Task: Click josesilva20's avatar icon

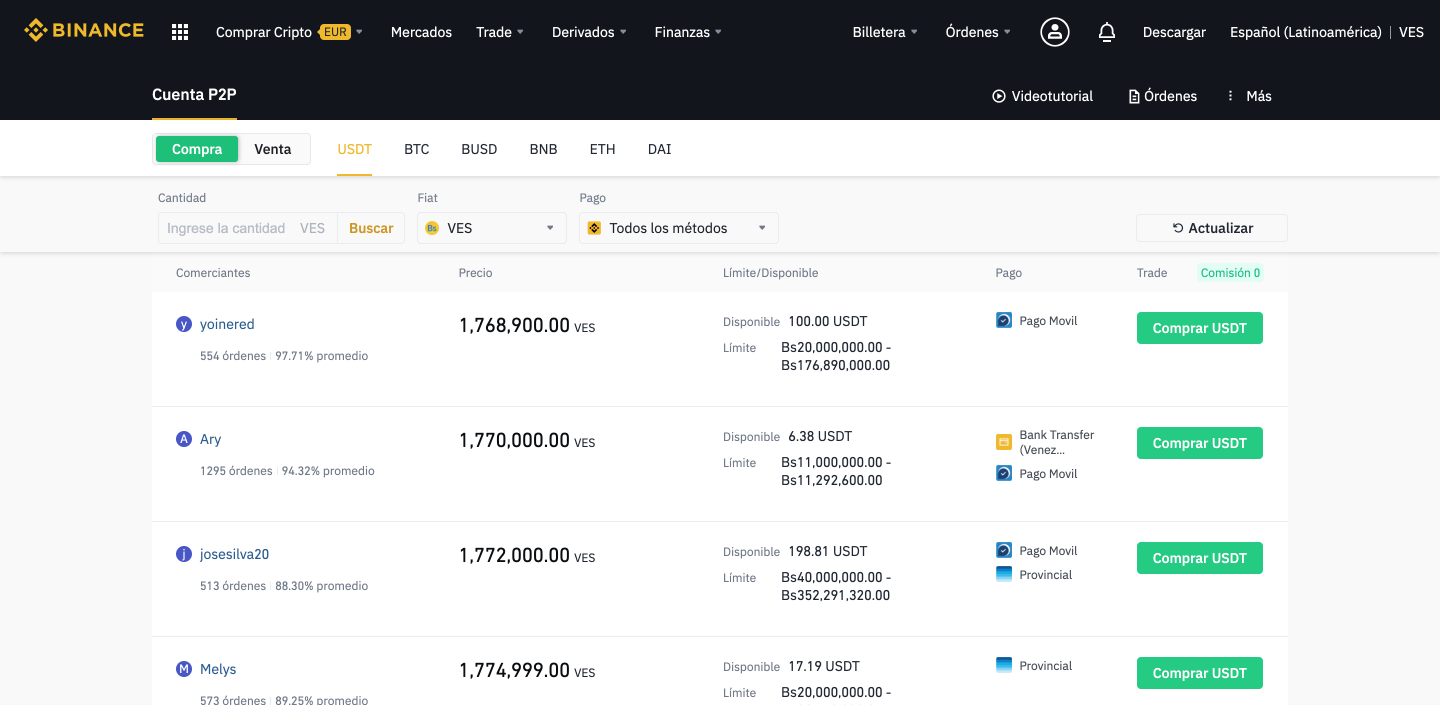Action: [183, 554]
